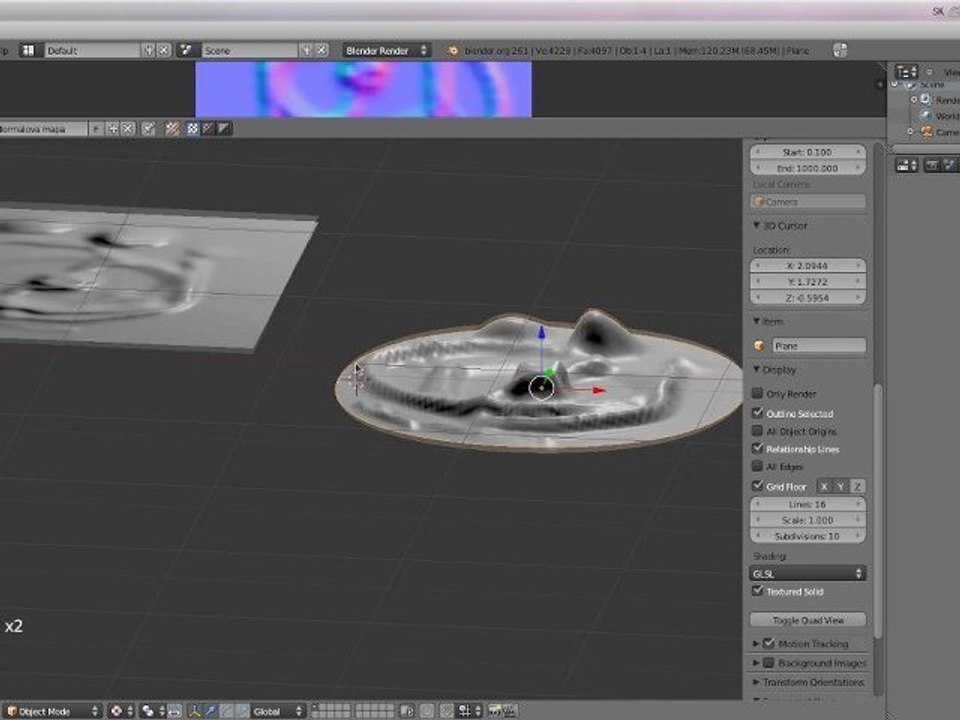Switch to the Render properties tab icon
The width and height of the screenshot is (960, 720).
point(932,165)
